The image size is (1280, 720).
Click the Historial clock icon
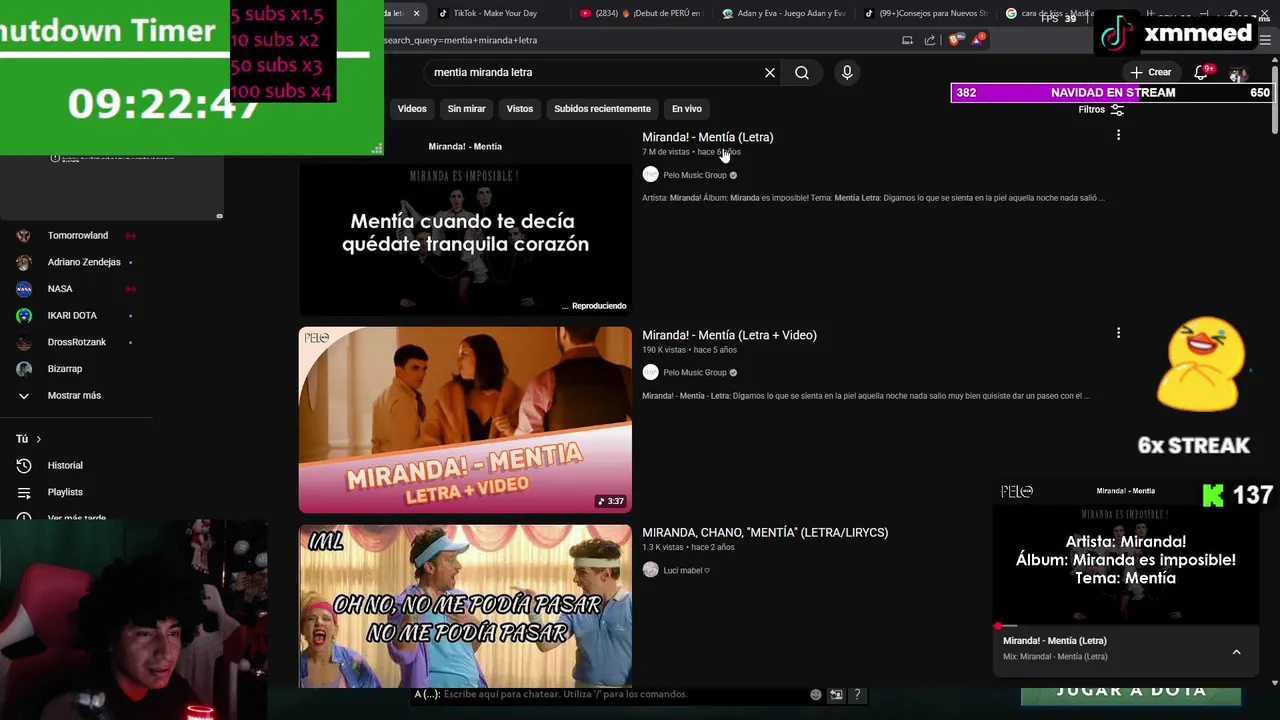(24, 465)
